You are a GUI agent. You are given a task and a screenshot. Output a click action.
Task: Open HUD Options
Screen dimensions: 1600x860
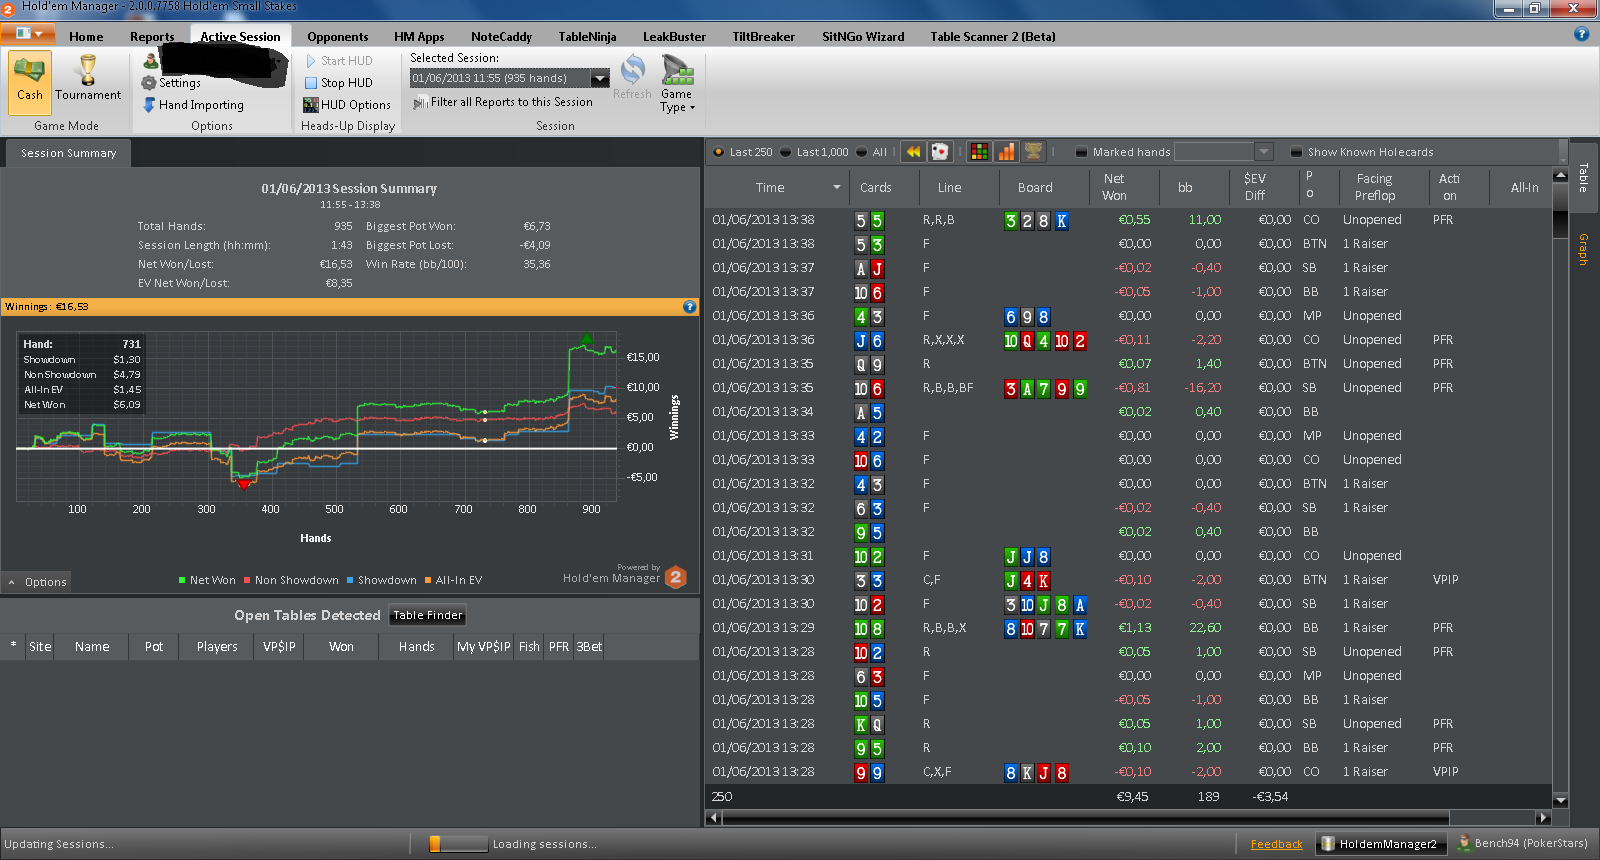pos(347,105)
